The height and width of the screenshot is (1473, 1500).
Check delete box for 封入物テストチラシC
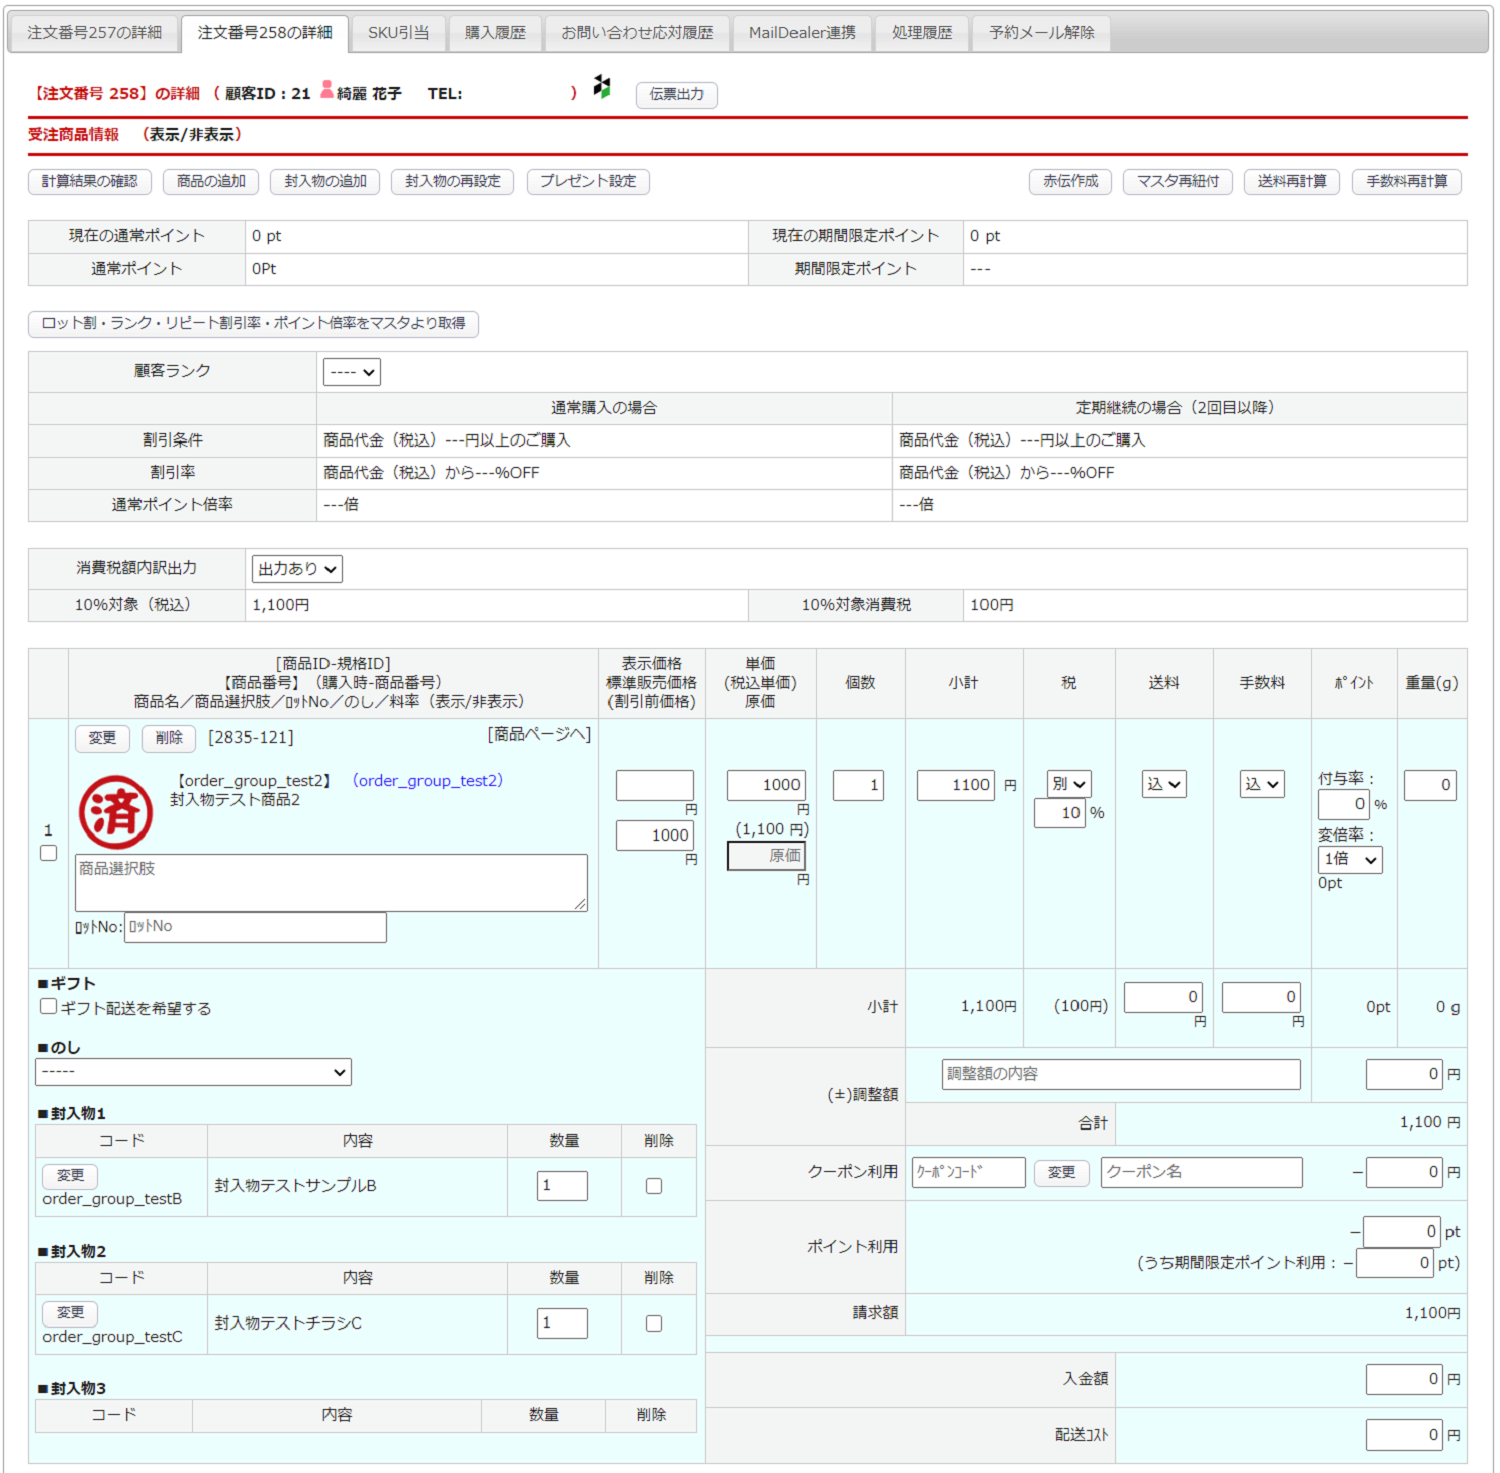click(x=654, y=1323)
